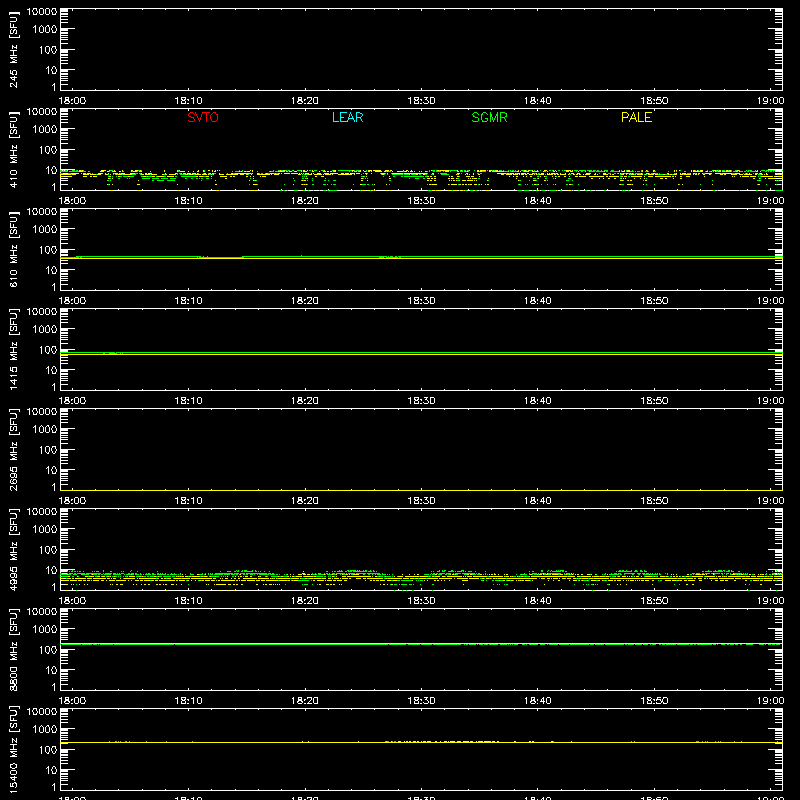Image resolution: width=800 pixels, height=800 pixels.
Task: Click 18:50 under the 410 MHz panel
Action: (655, 201)
